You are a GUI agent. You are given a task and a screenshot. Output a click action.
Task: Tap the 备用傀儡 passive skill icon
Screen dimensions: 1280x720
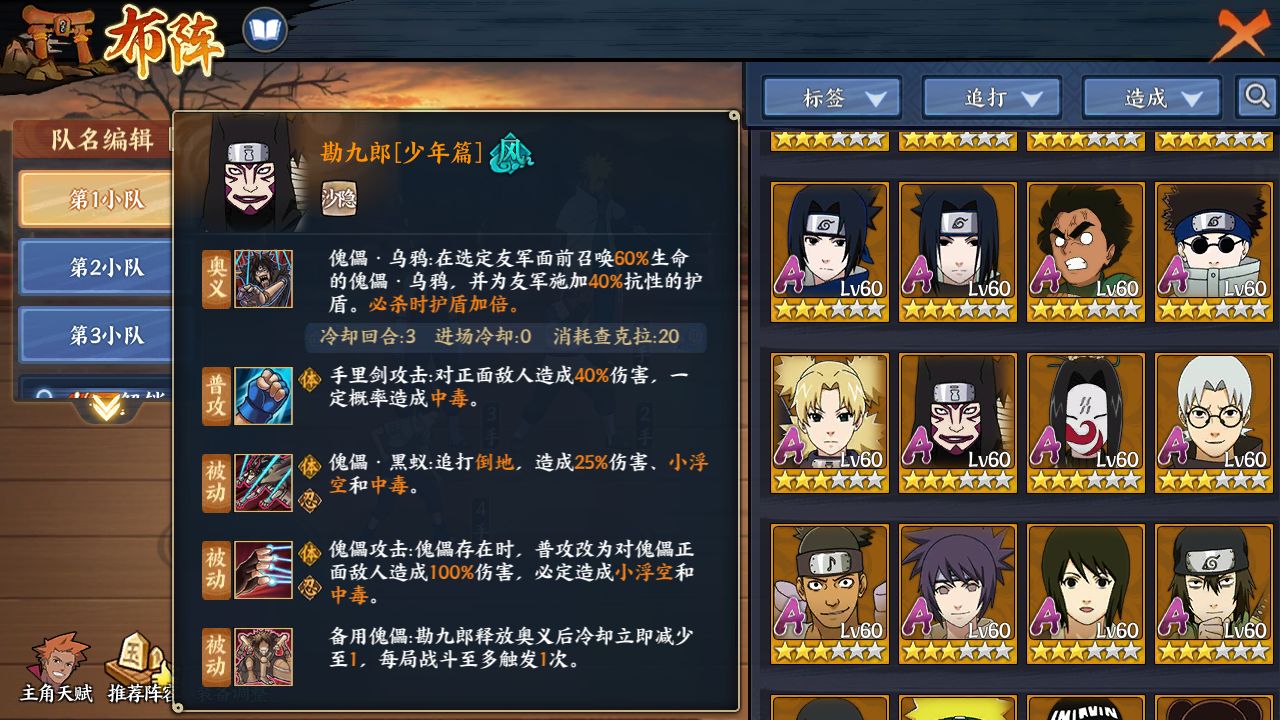(263, 657)
